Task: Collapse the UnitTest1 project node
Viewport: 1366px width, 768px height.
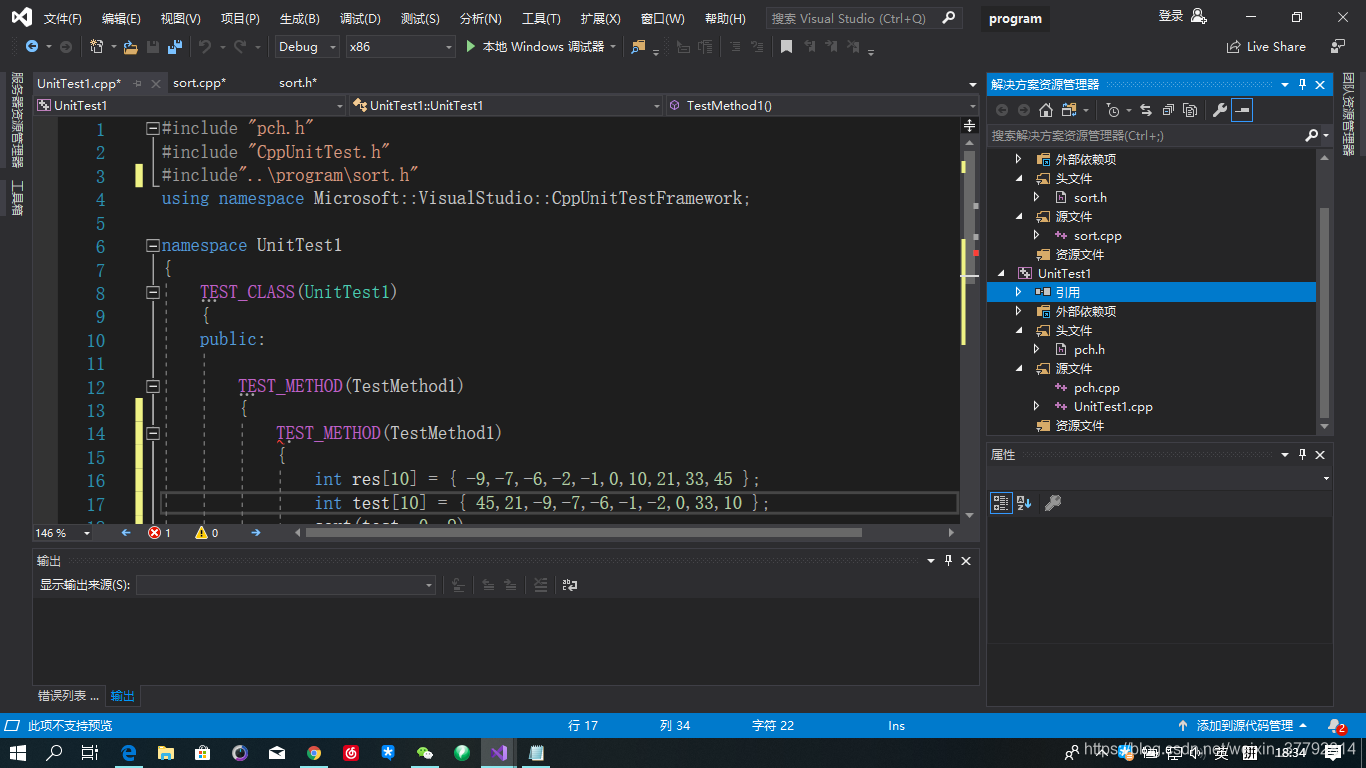Action: click(x=1001, y=274)
